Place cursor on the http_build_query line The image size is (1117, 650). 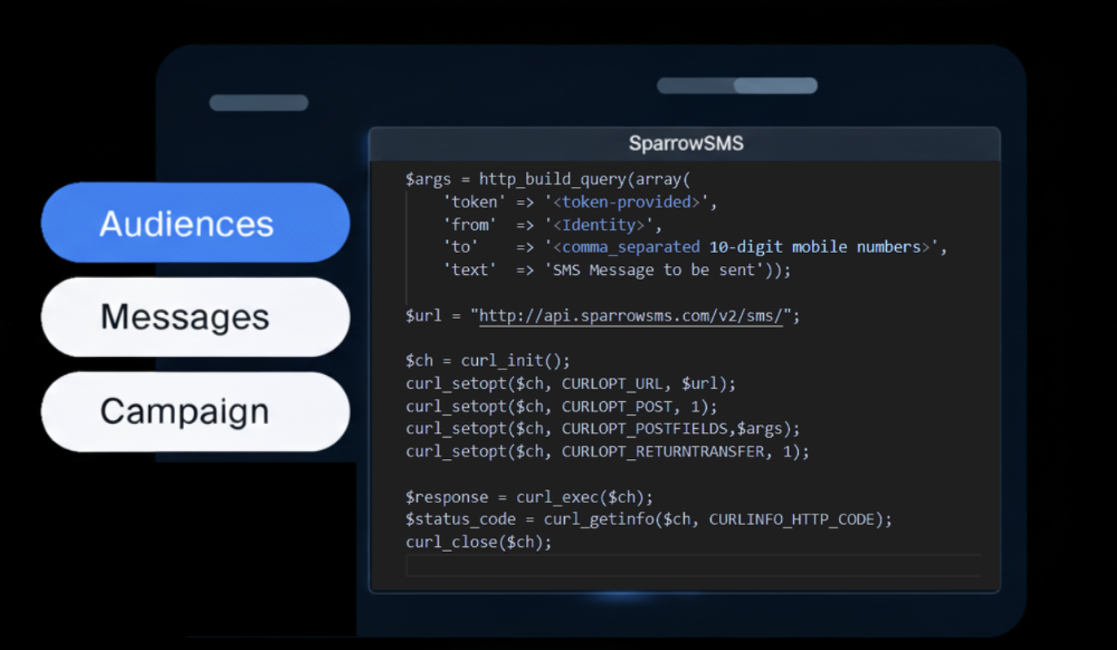[x=548, y=180]
